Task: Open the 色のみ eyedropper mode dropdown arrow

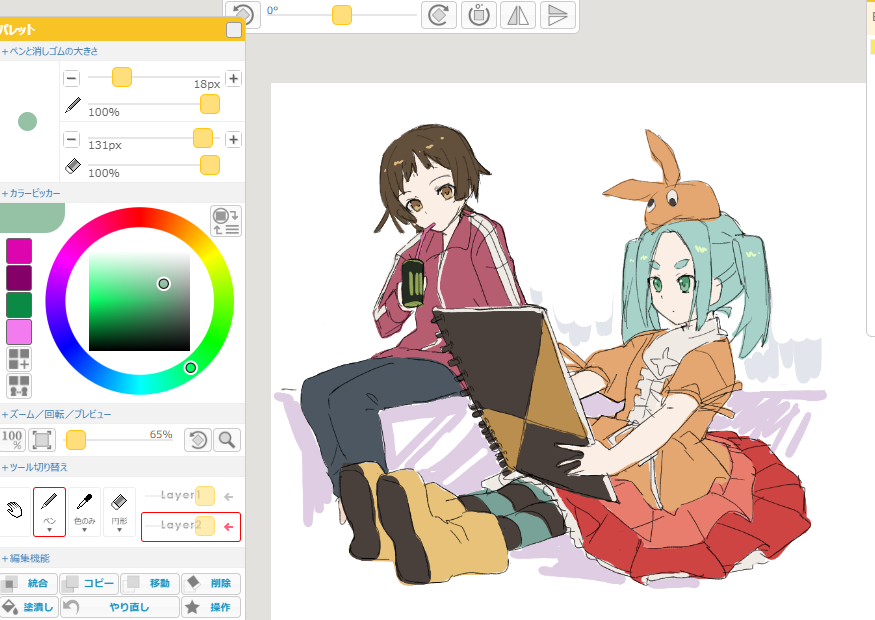Action: 84,530
